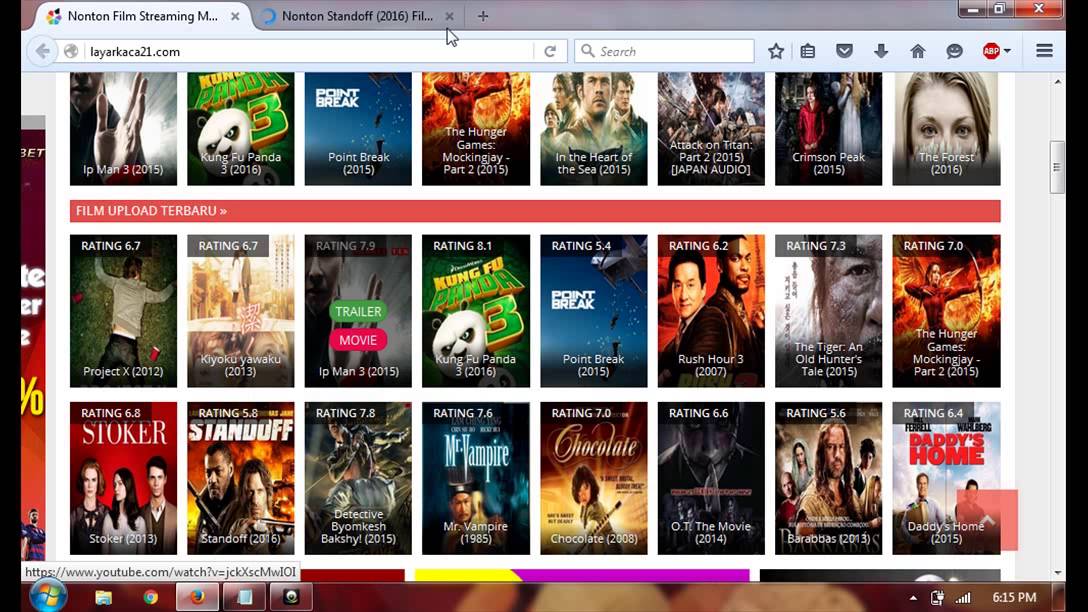Show bookmarks list icon
This screenshot has height=612, width=1088.
point(808,51)
